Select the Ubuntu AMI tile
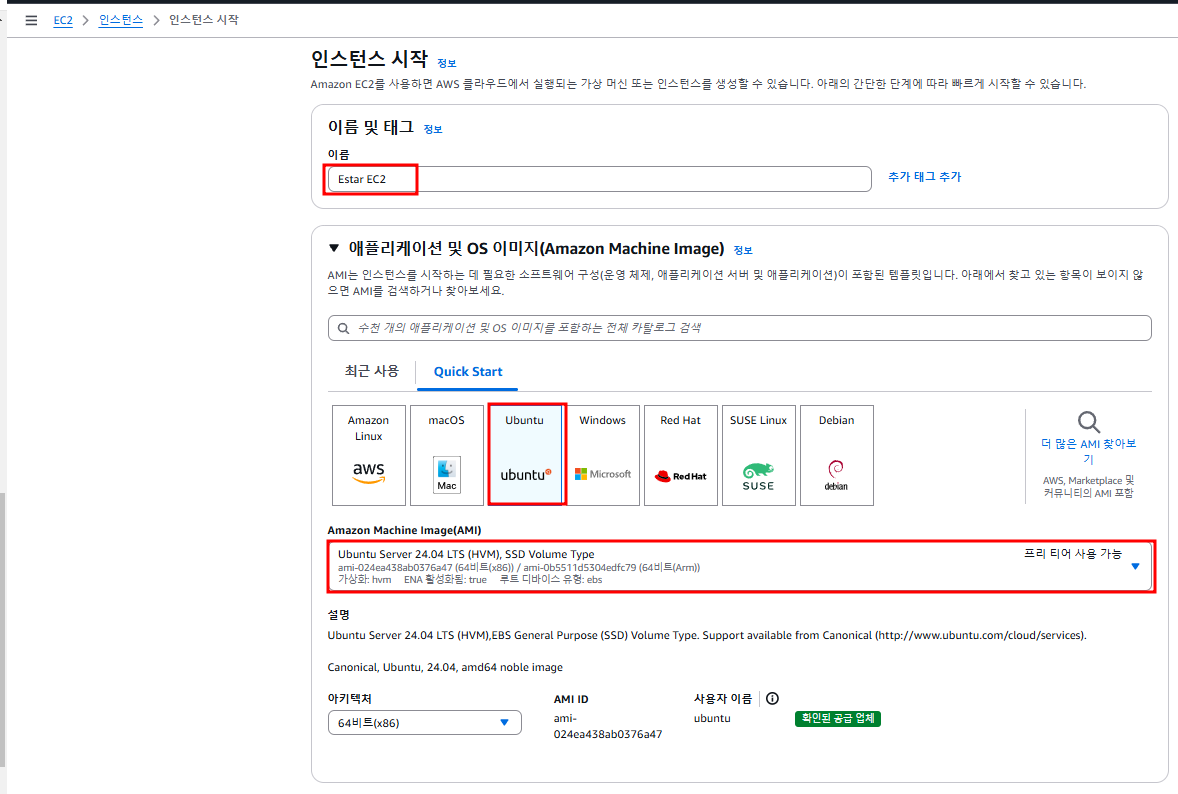The height and width of the screenshot is (794, 1178). [525, 455]
